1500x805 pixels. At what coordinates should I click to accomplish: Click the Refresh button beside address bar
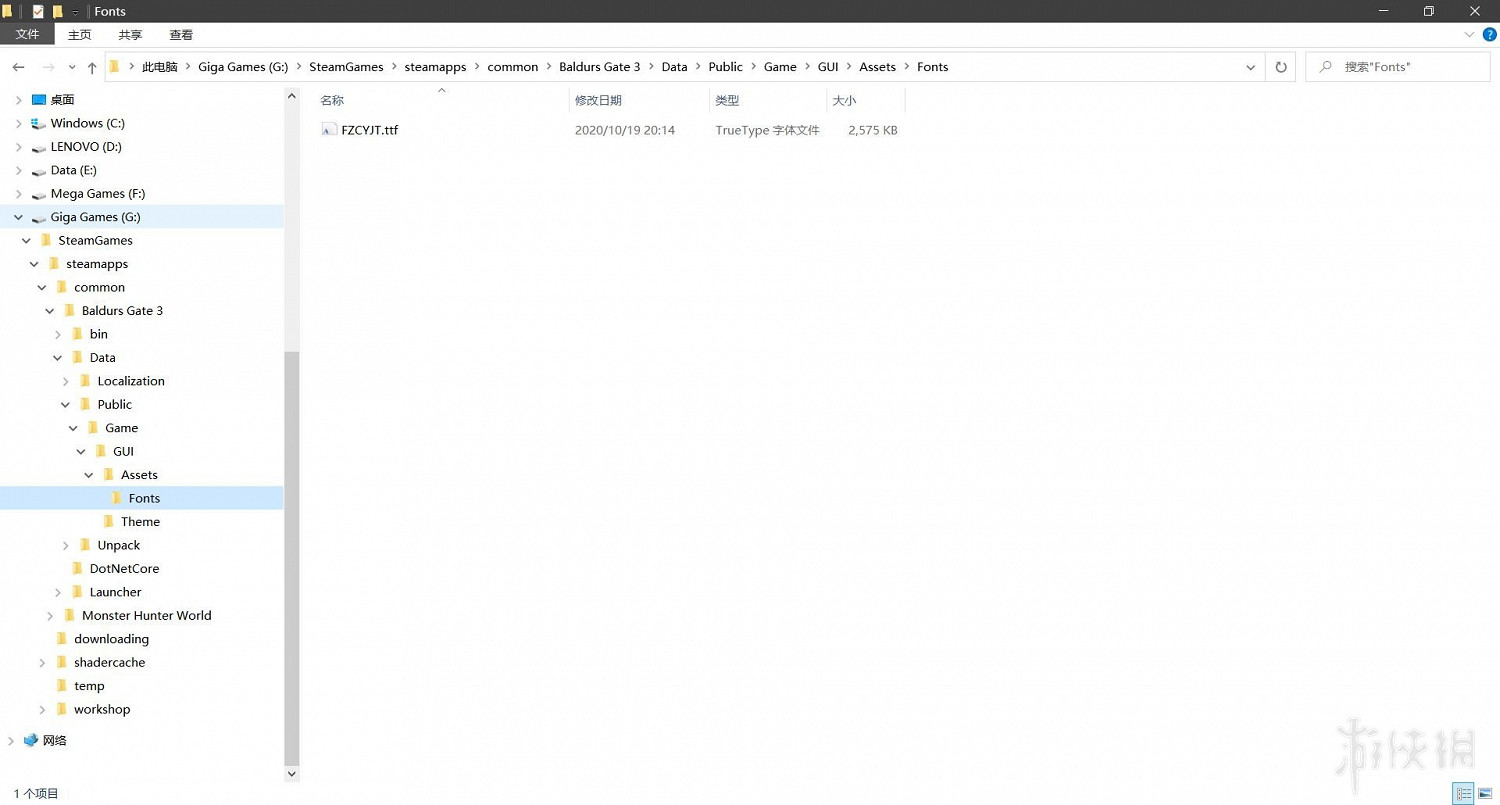pos(1281,67)
